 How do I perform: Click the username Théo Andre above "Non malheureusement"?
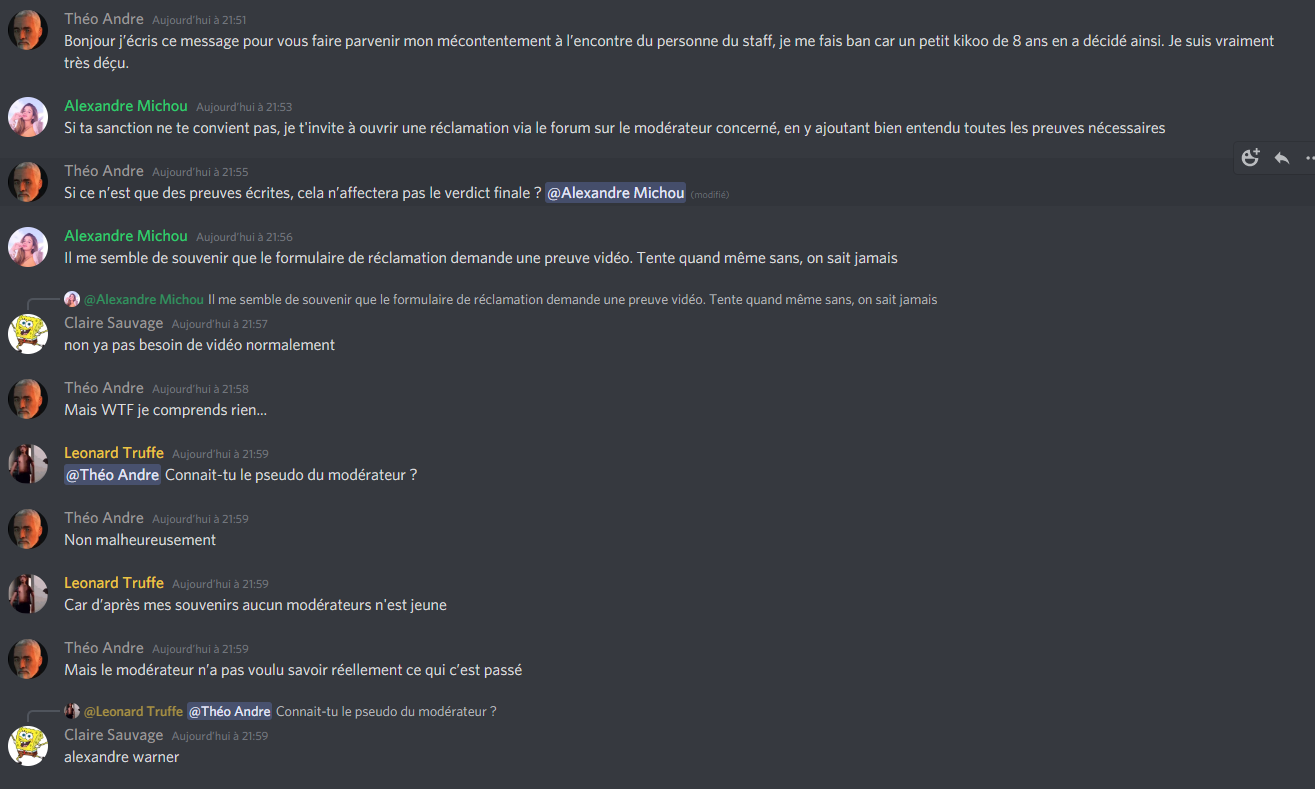tap(104, 518)
